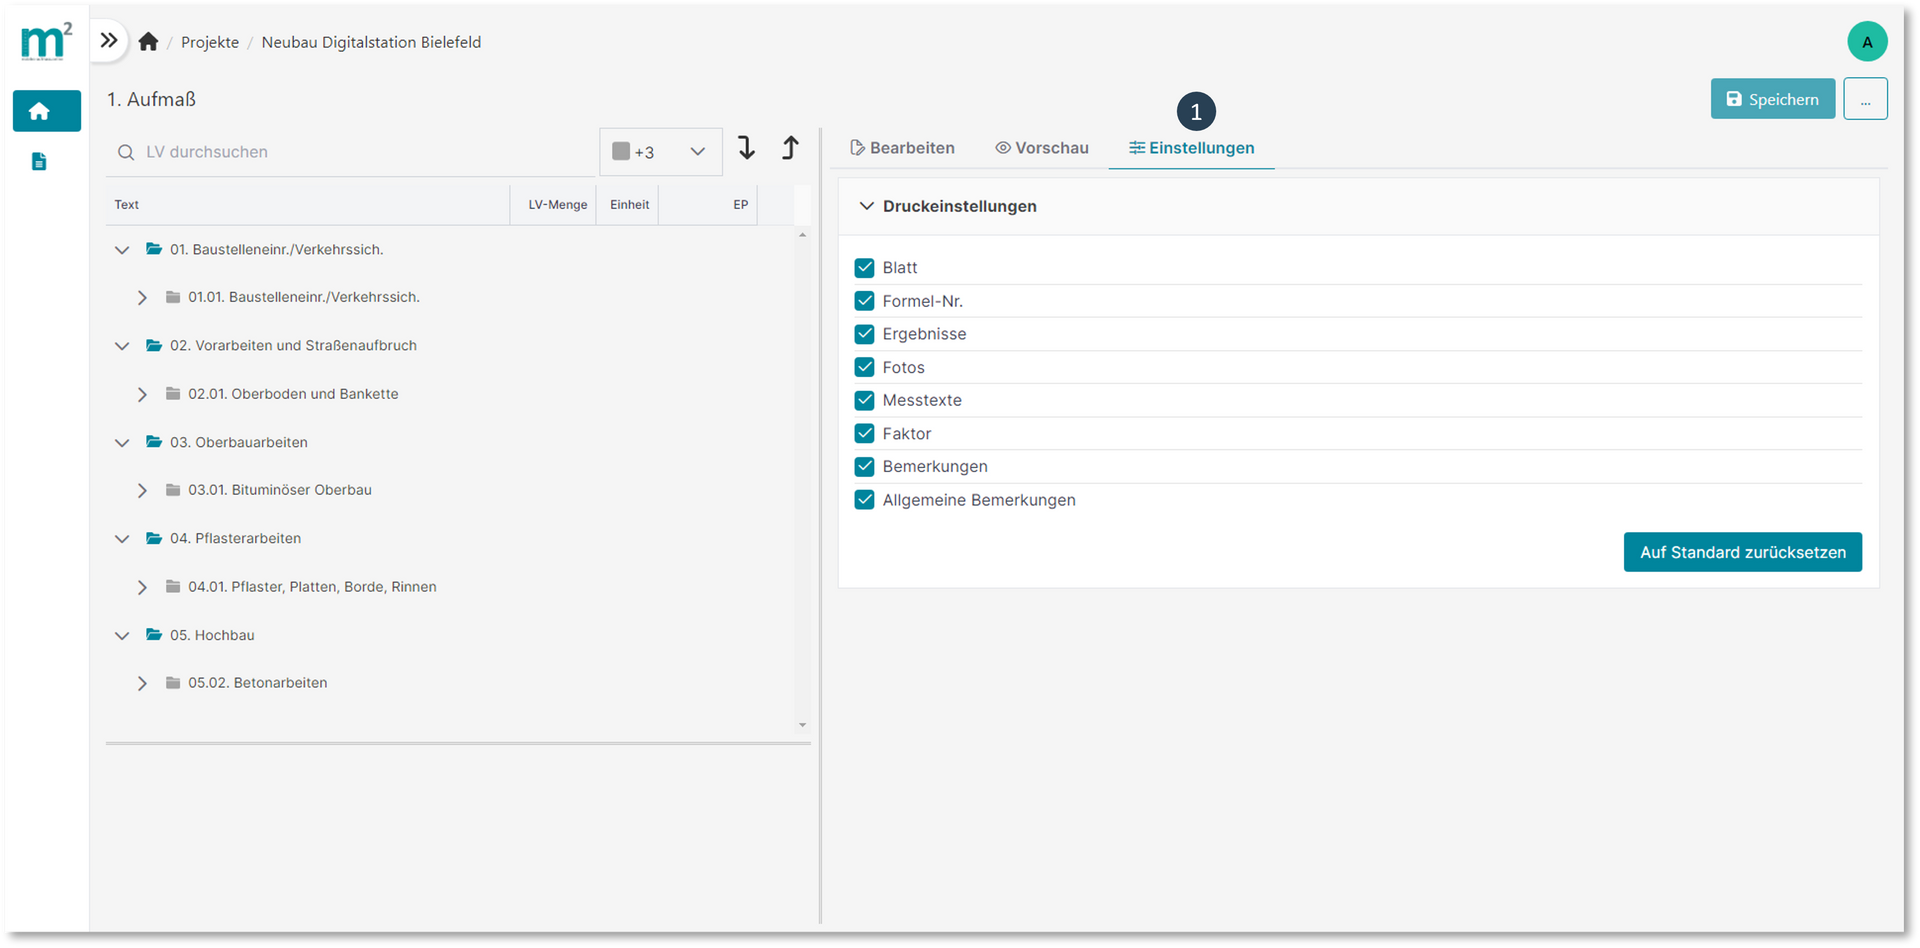Click folder icon of 01.01. Baustelleneinr./Verkehrssich.
This screenshot has width=1920, height=948.
tap(173, 297)
